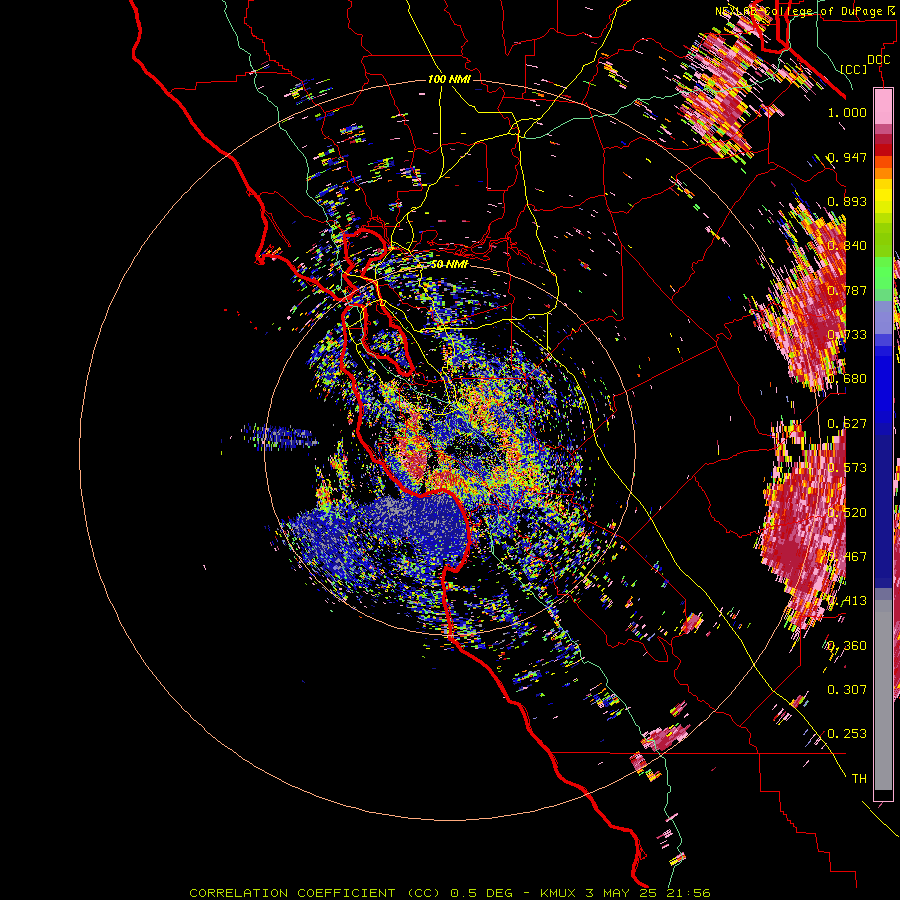The width and height of the screenshot is (900, 900).
Task: Click the 0.467 legend value
Action: click(847, 557)
